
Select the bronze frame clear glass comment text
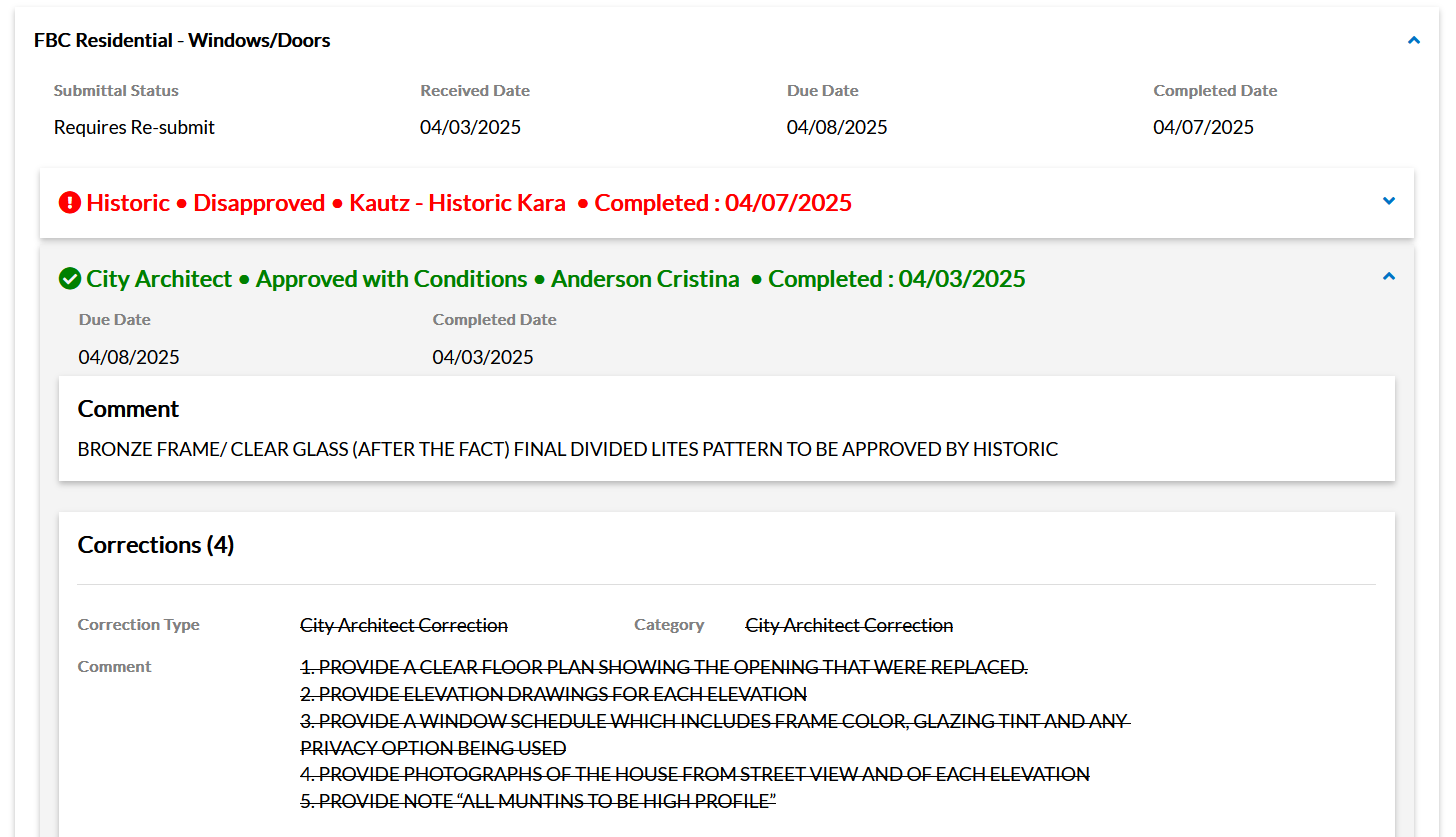pyautogui.click(x=567, y=450)
